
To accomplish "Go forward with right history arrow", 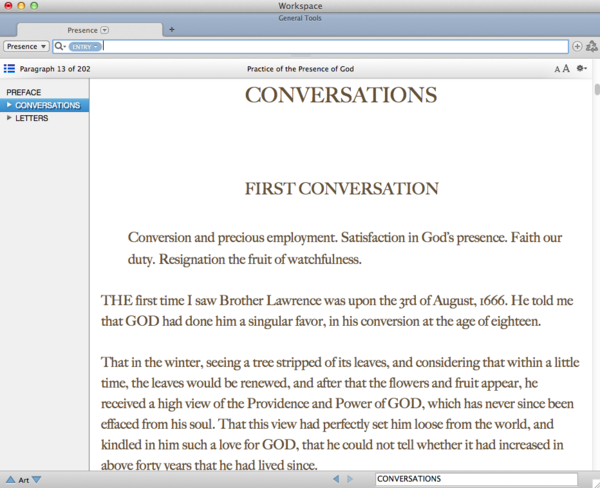I will [x=350, y=479].
